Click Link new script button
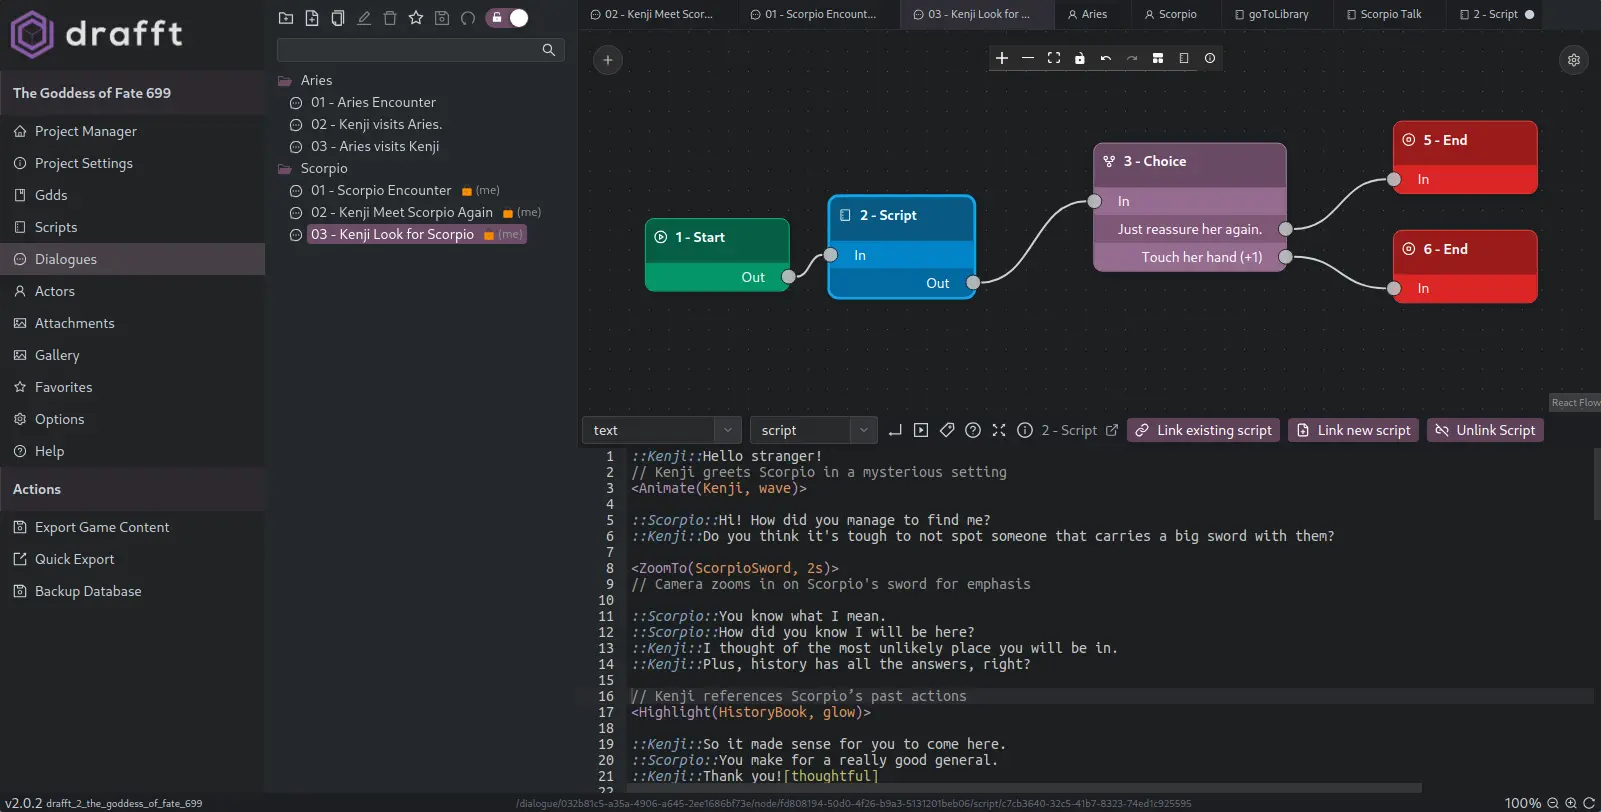 tap(1353, 430)
